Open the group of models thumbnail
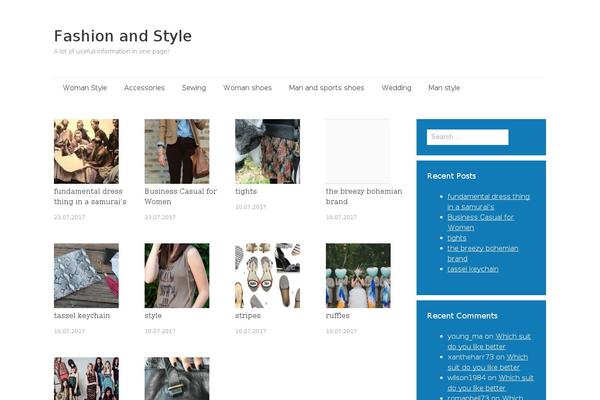This screenshot has width=600, height=400. pos(86,379)
